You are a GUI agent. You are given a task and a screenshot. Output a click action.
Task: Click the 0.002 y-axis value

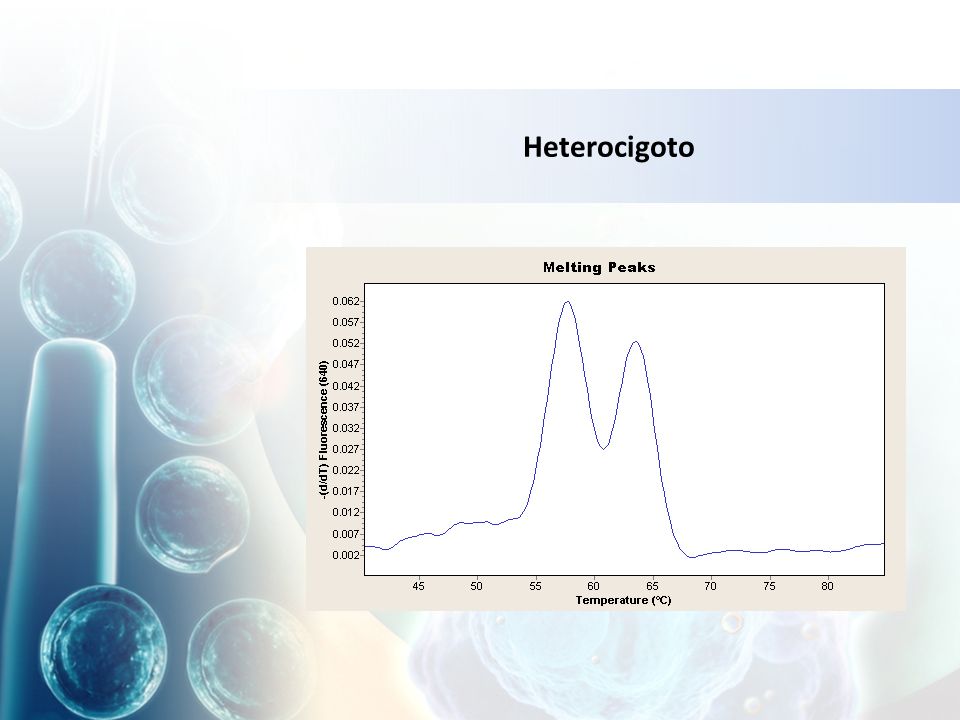tap(345, 555)
